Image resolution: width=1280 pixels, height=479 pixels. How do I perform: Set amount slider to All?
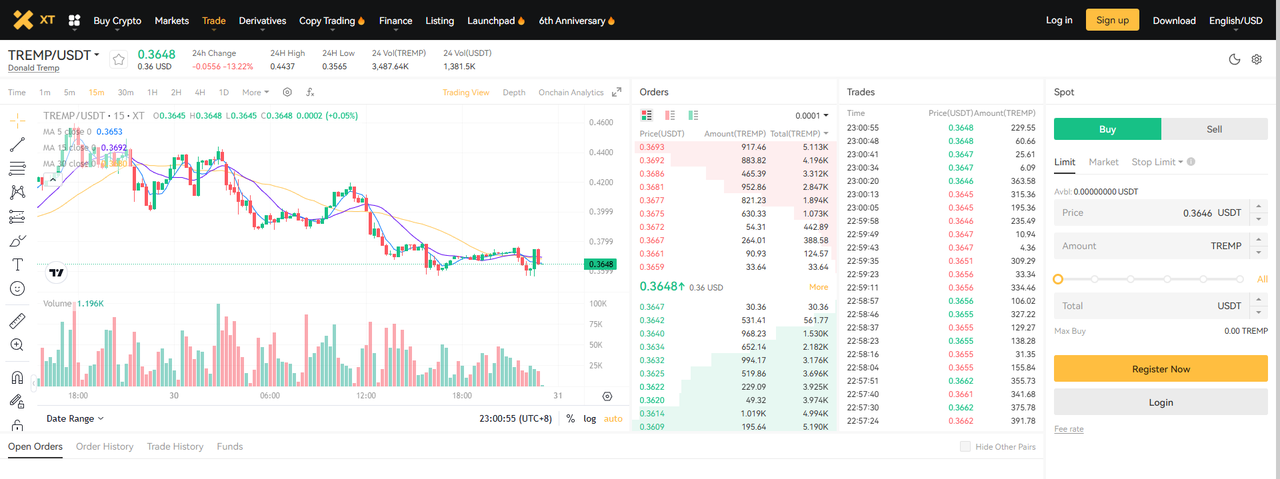pyautogui.click(x=1262, y=279)
